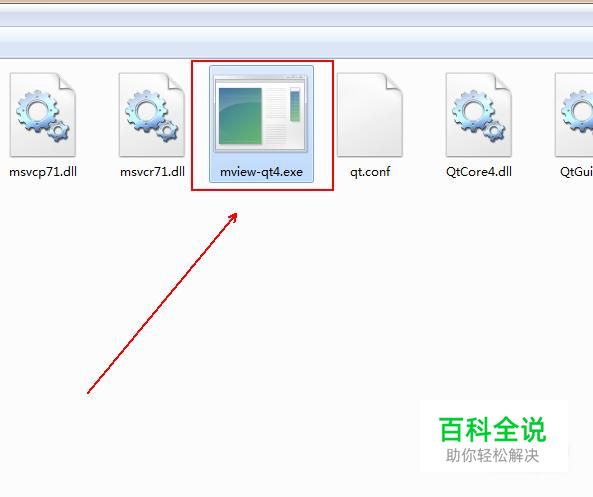Image resolution: width=593 pixels, height=497 pixels.
Task: Click the green panel inside the mview-qt4 icon
Action: pos(240,116)
